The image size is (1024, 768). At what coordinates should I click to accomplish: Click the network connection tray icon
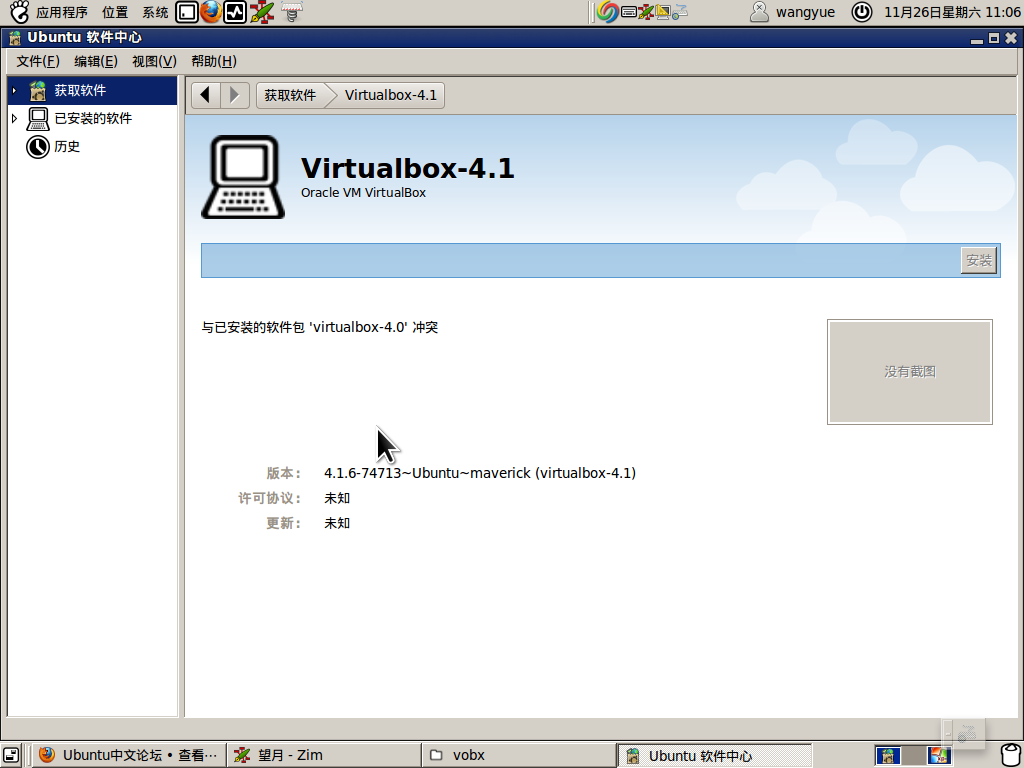[680, 12]
